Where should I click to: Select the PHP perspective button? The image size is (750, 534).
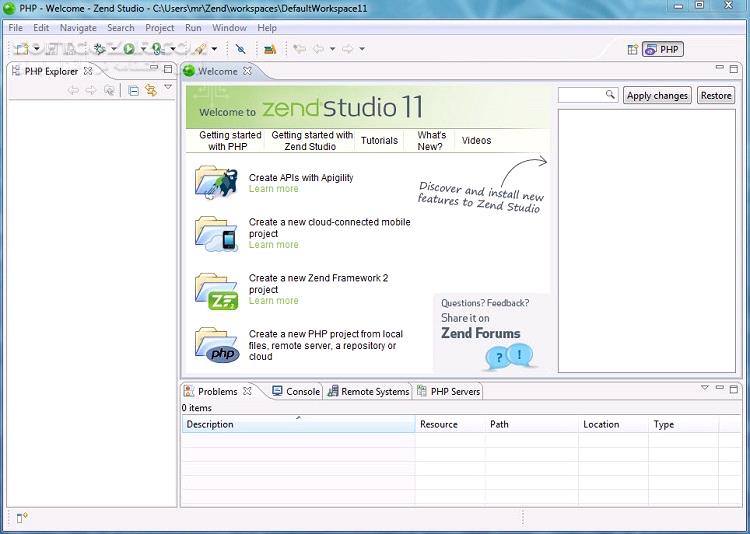(x=663, y=49)
